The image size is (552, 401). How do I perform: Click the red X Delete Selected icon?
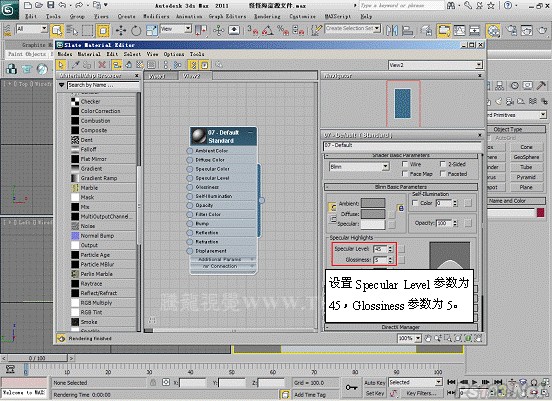102,65
